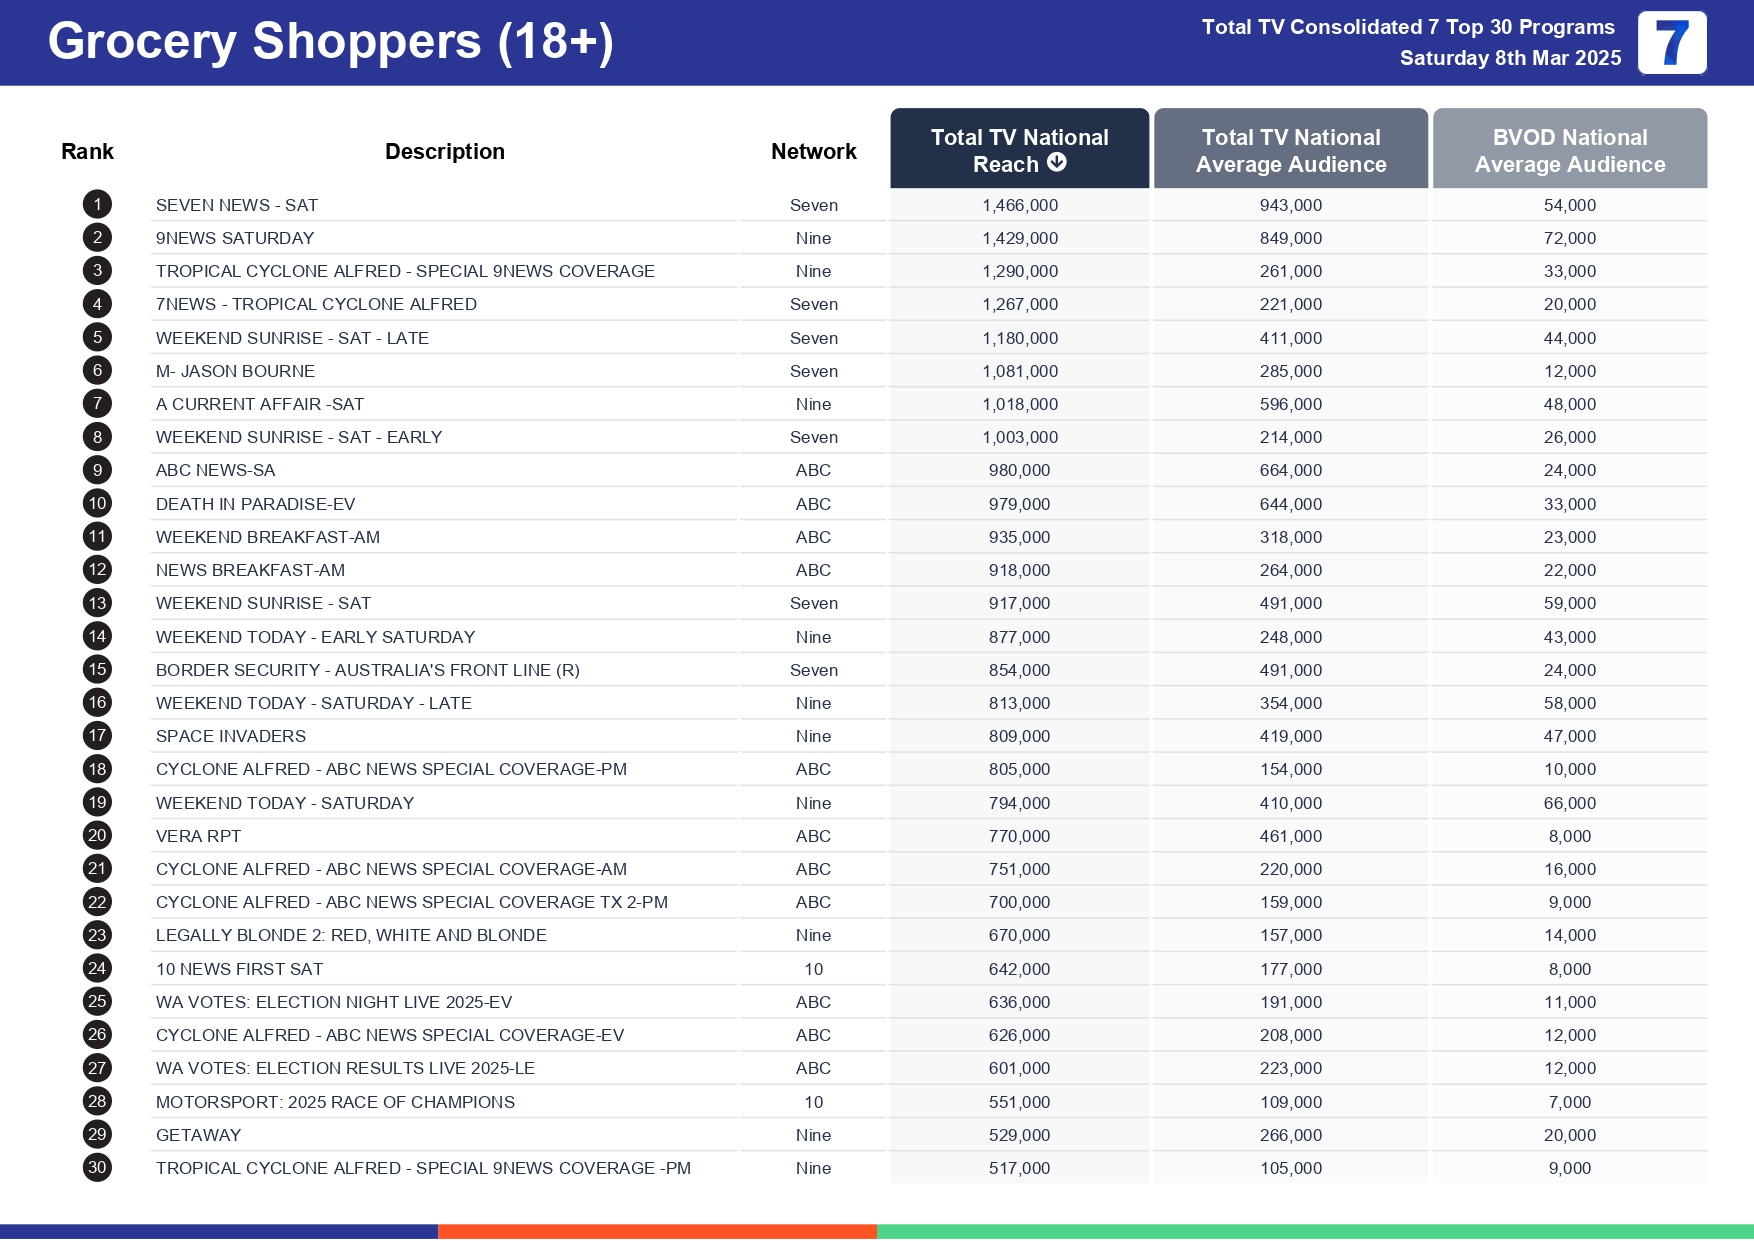
Task: Click the rank 15 circle badge
Action: tap(97, 669)
